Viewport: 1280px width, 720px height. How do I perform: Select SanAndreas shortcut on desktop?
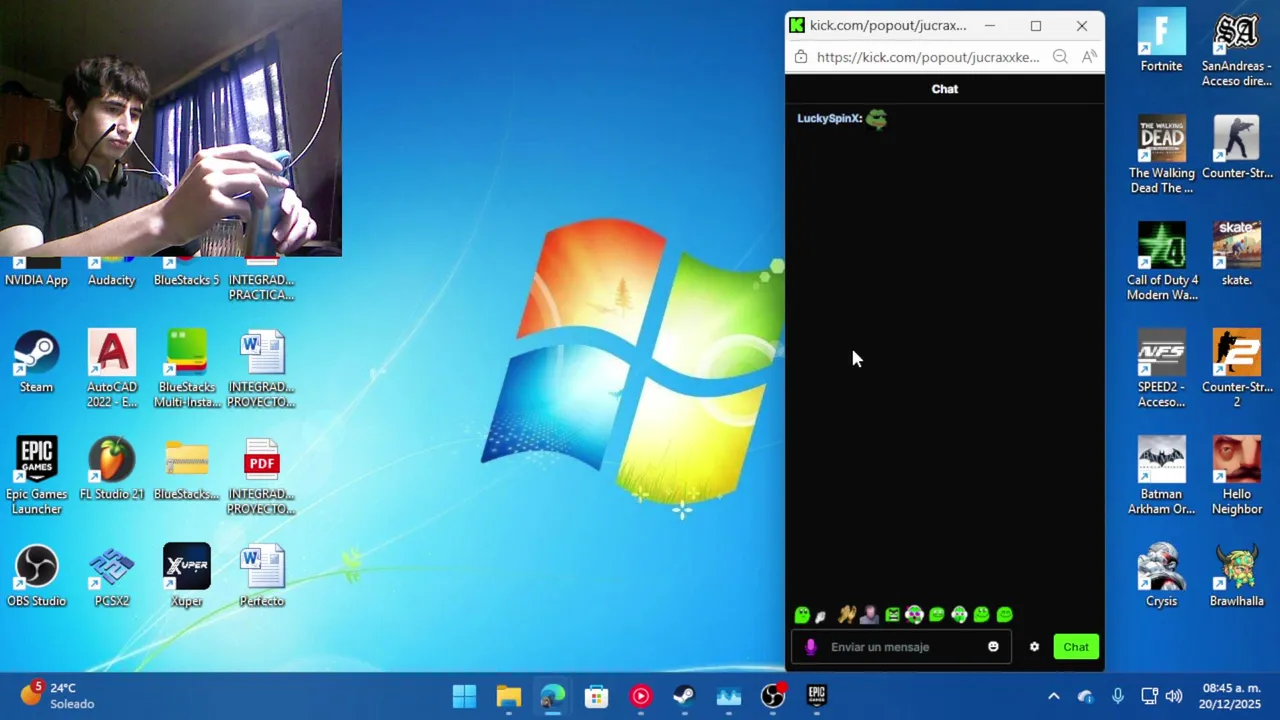pyautogui.click(x=1236, y=49)
